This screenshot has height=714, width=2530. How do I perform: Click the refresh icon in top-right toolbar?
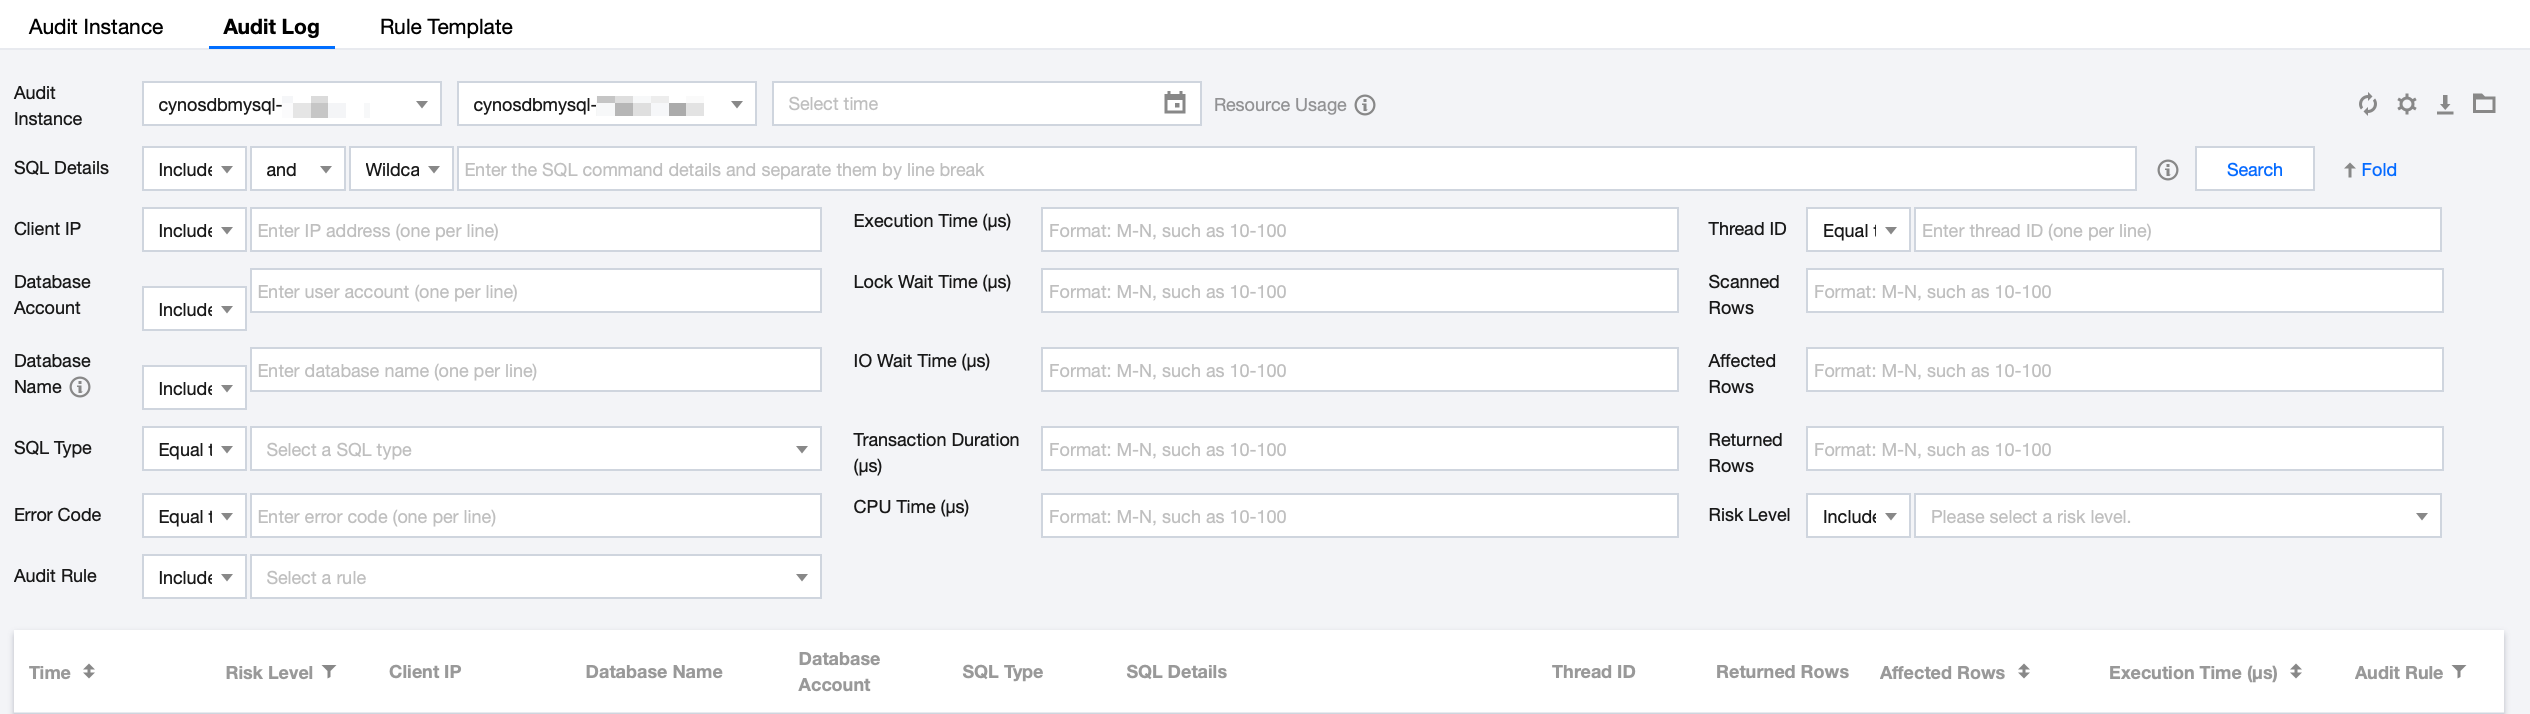[2367, 104]
